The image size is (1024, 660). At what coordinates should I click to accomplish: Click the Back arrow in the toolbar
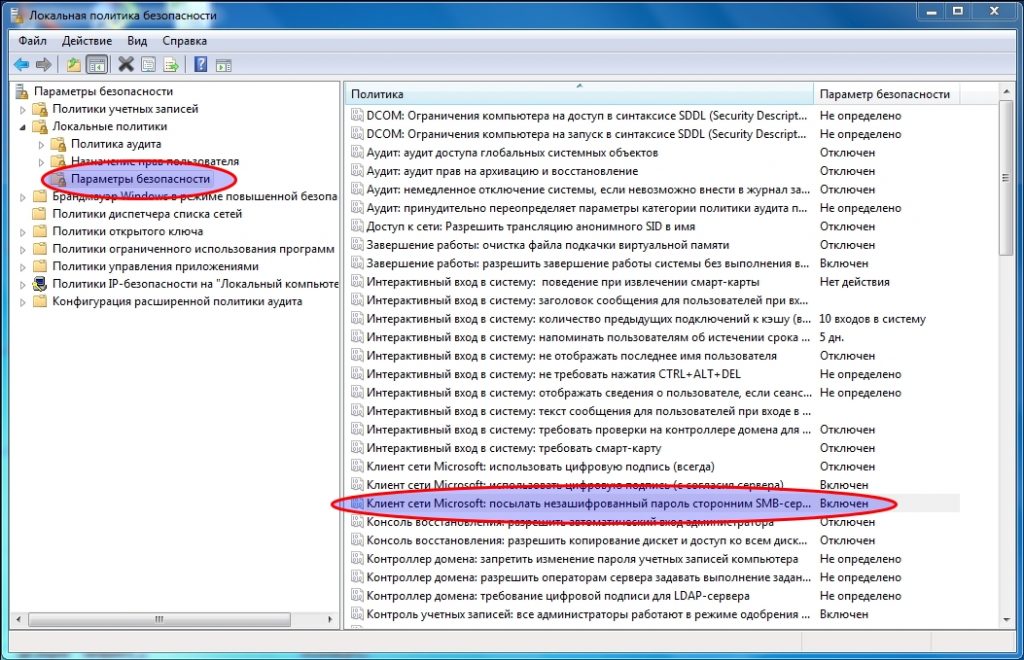click(22, 65)
